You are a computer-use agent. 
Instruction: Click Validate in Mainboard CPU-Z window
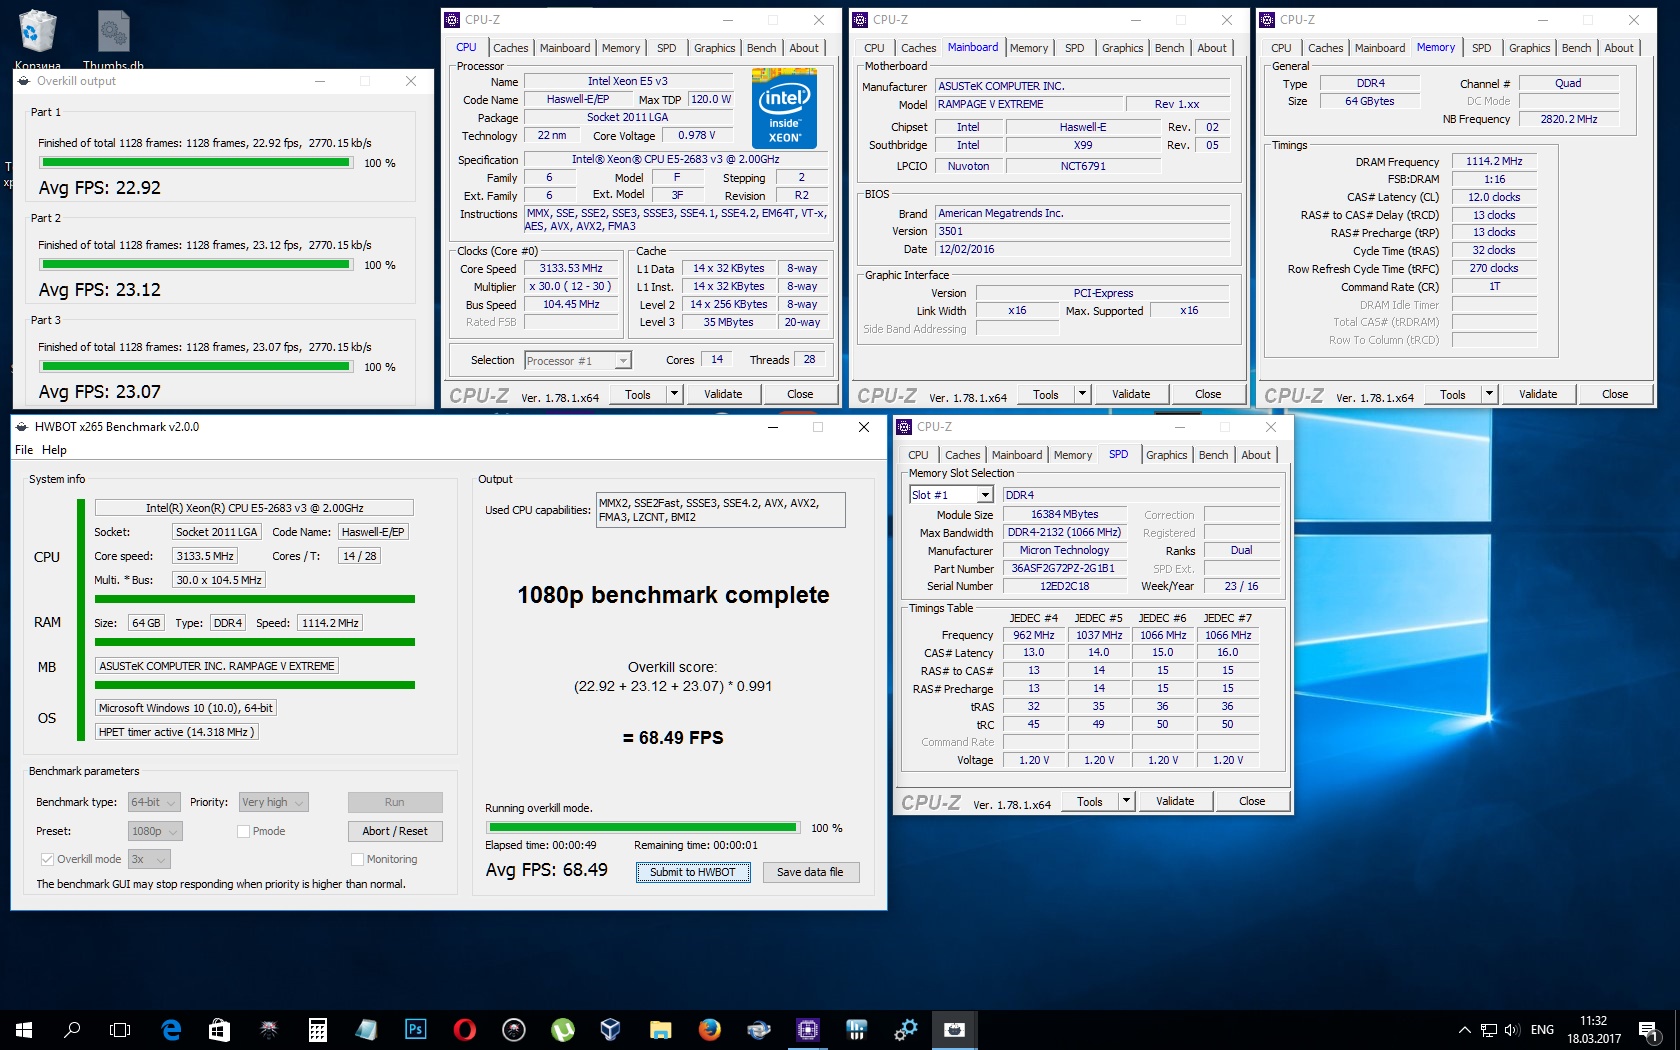(x=1131, y=394)
